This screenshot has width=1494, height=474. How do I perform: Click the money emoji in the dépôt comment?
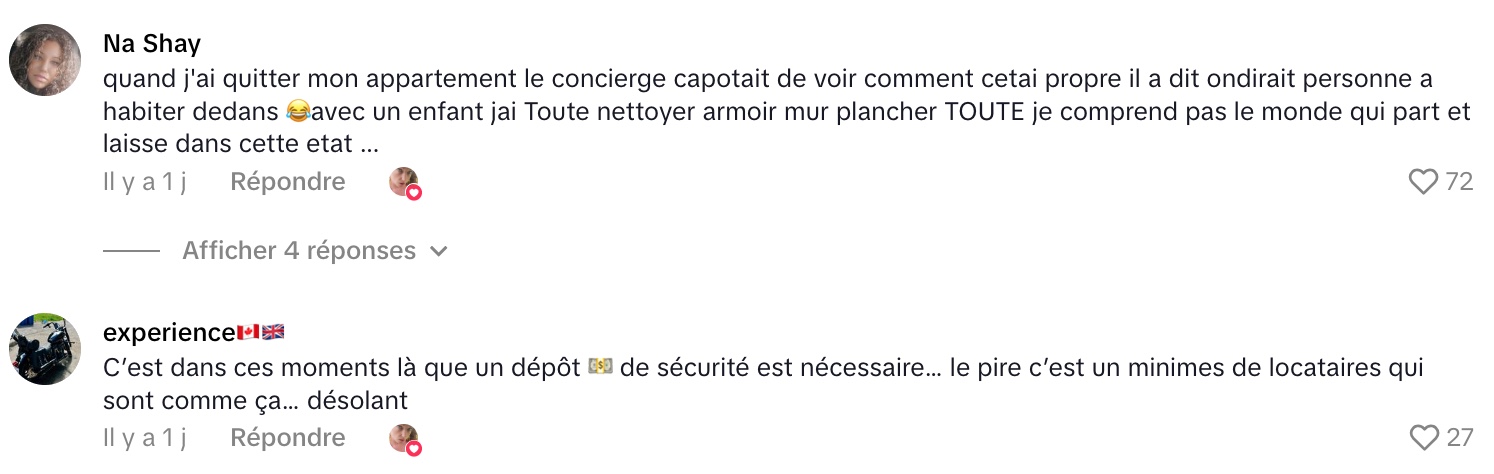pyautogui.click(x=600, y=368)
